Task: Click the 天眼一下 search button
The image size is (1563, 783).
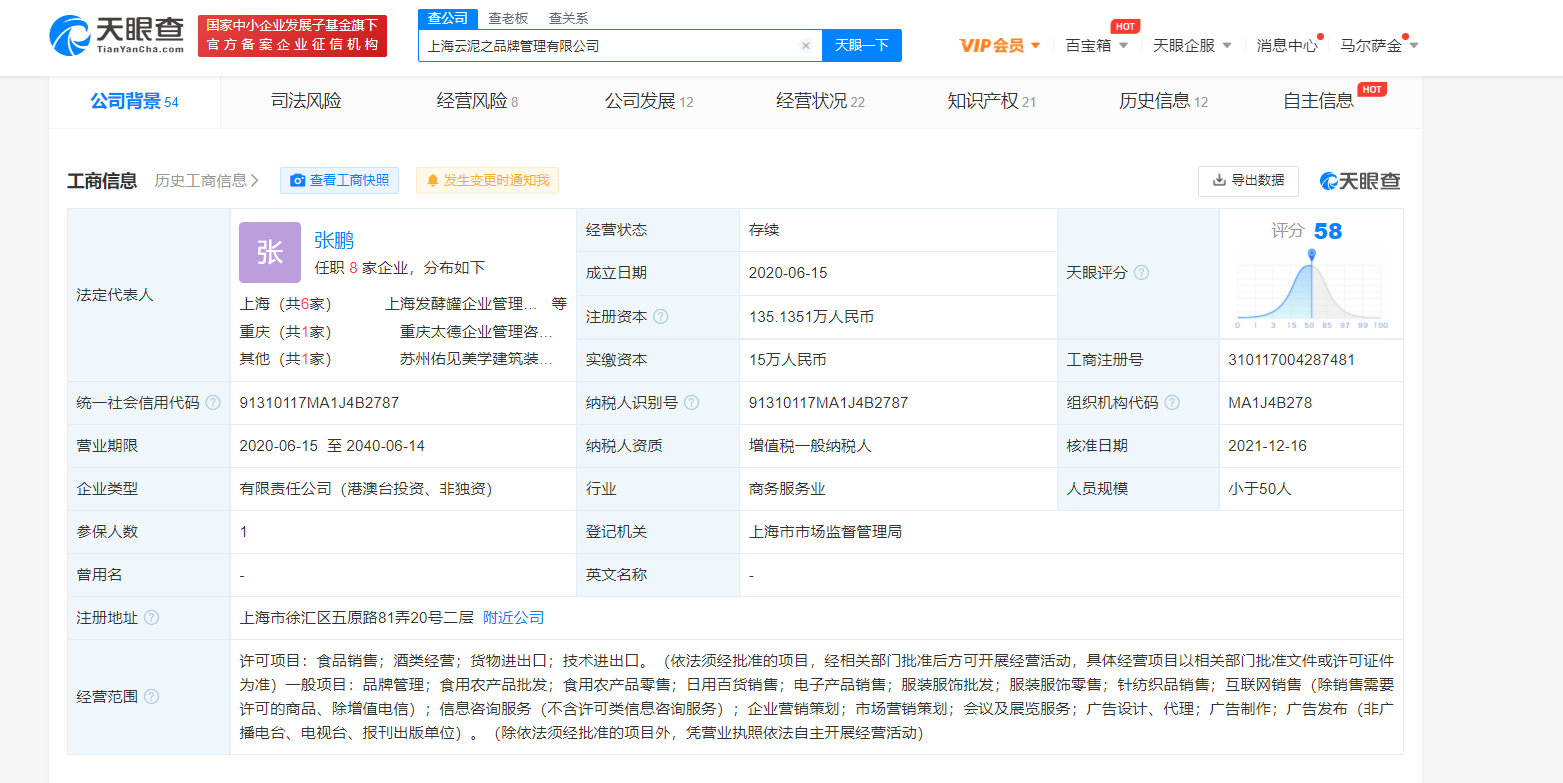Action: 862,45
